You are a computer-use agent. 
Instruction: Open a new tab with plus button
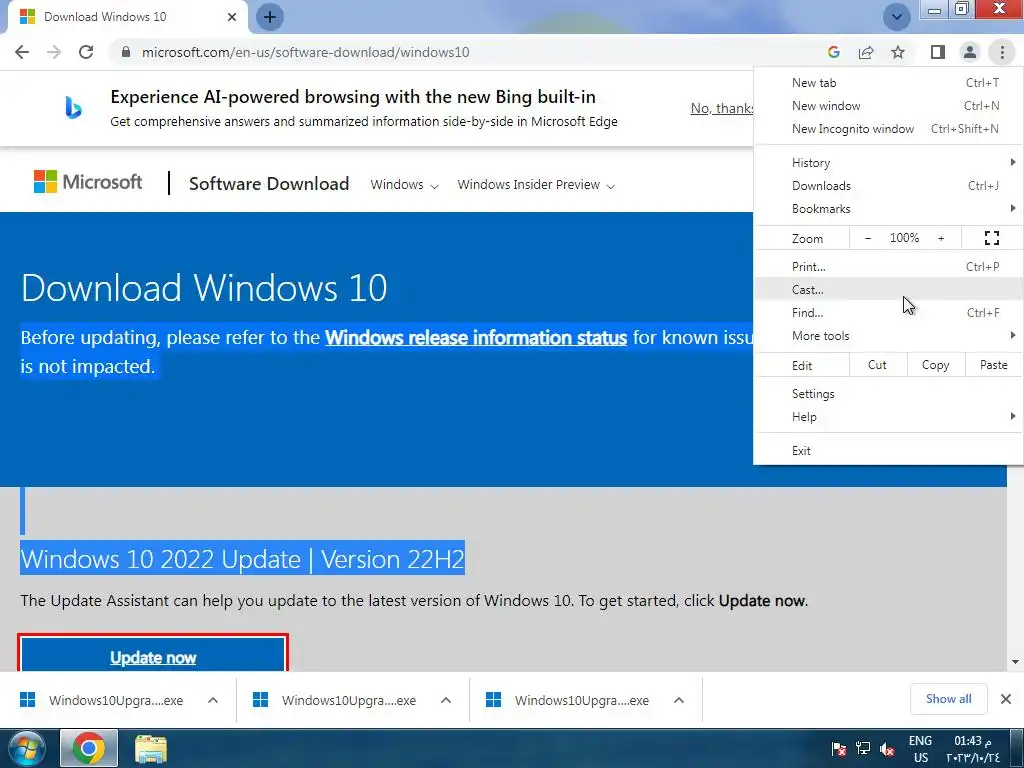pos(270,17)
